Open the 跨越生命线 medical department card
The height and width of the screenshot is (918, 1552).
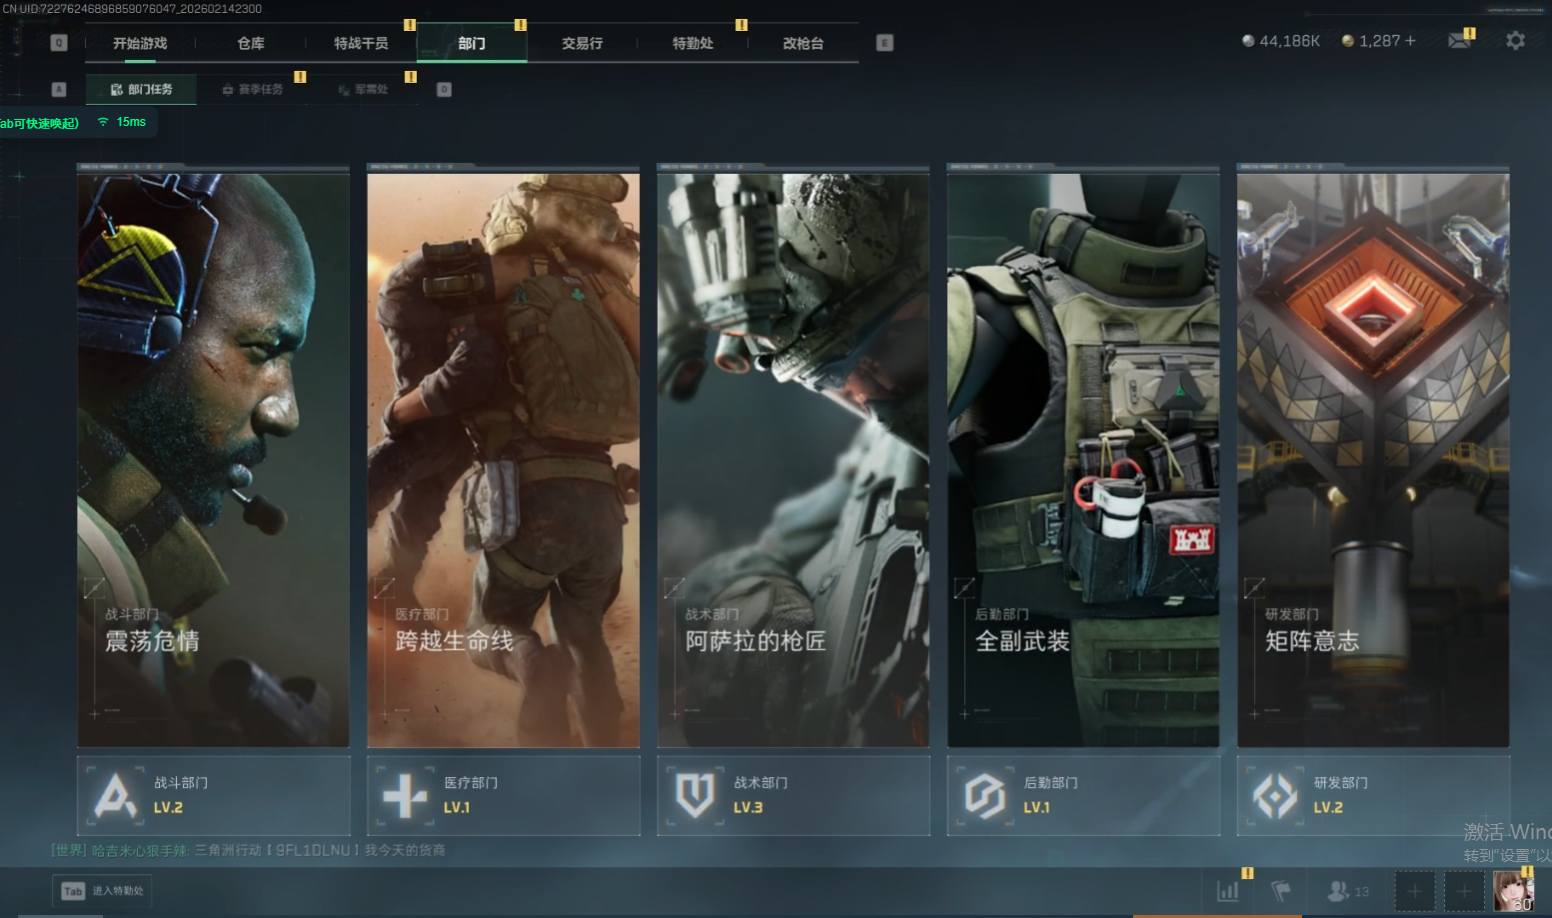tap(503, 460)
